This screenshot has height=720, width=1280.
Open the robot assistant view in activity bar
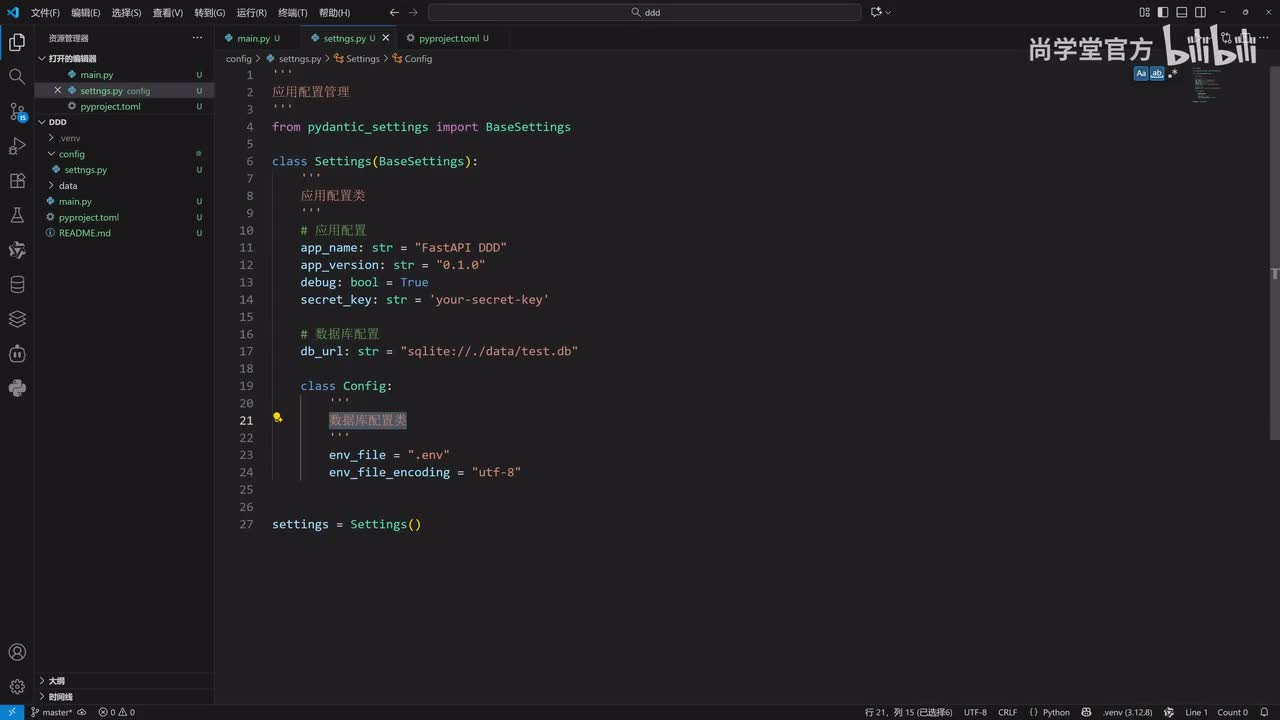[x=17, y=354]
